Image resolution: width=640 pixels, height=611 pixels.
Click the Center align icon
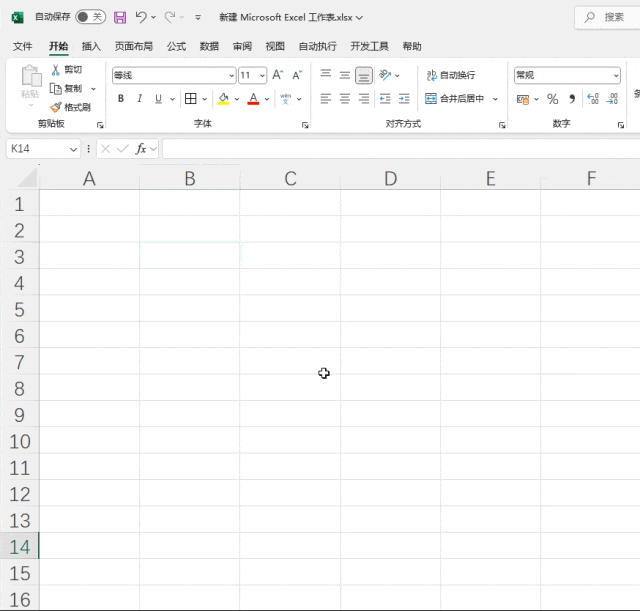tap(344, 99)
